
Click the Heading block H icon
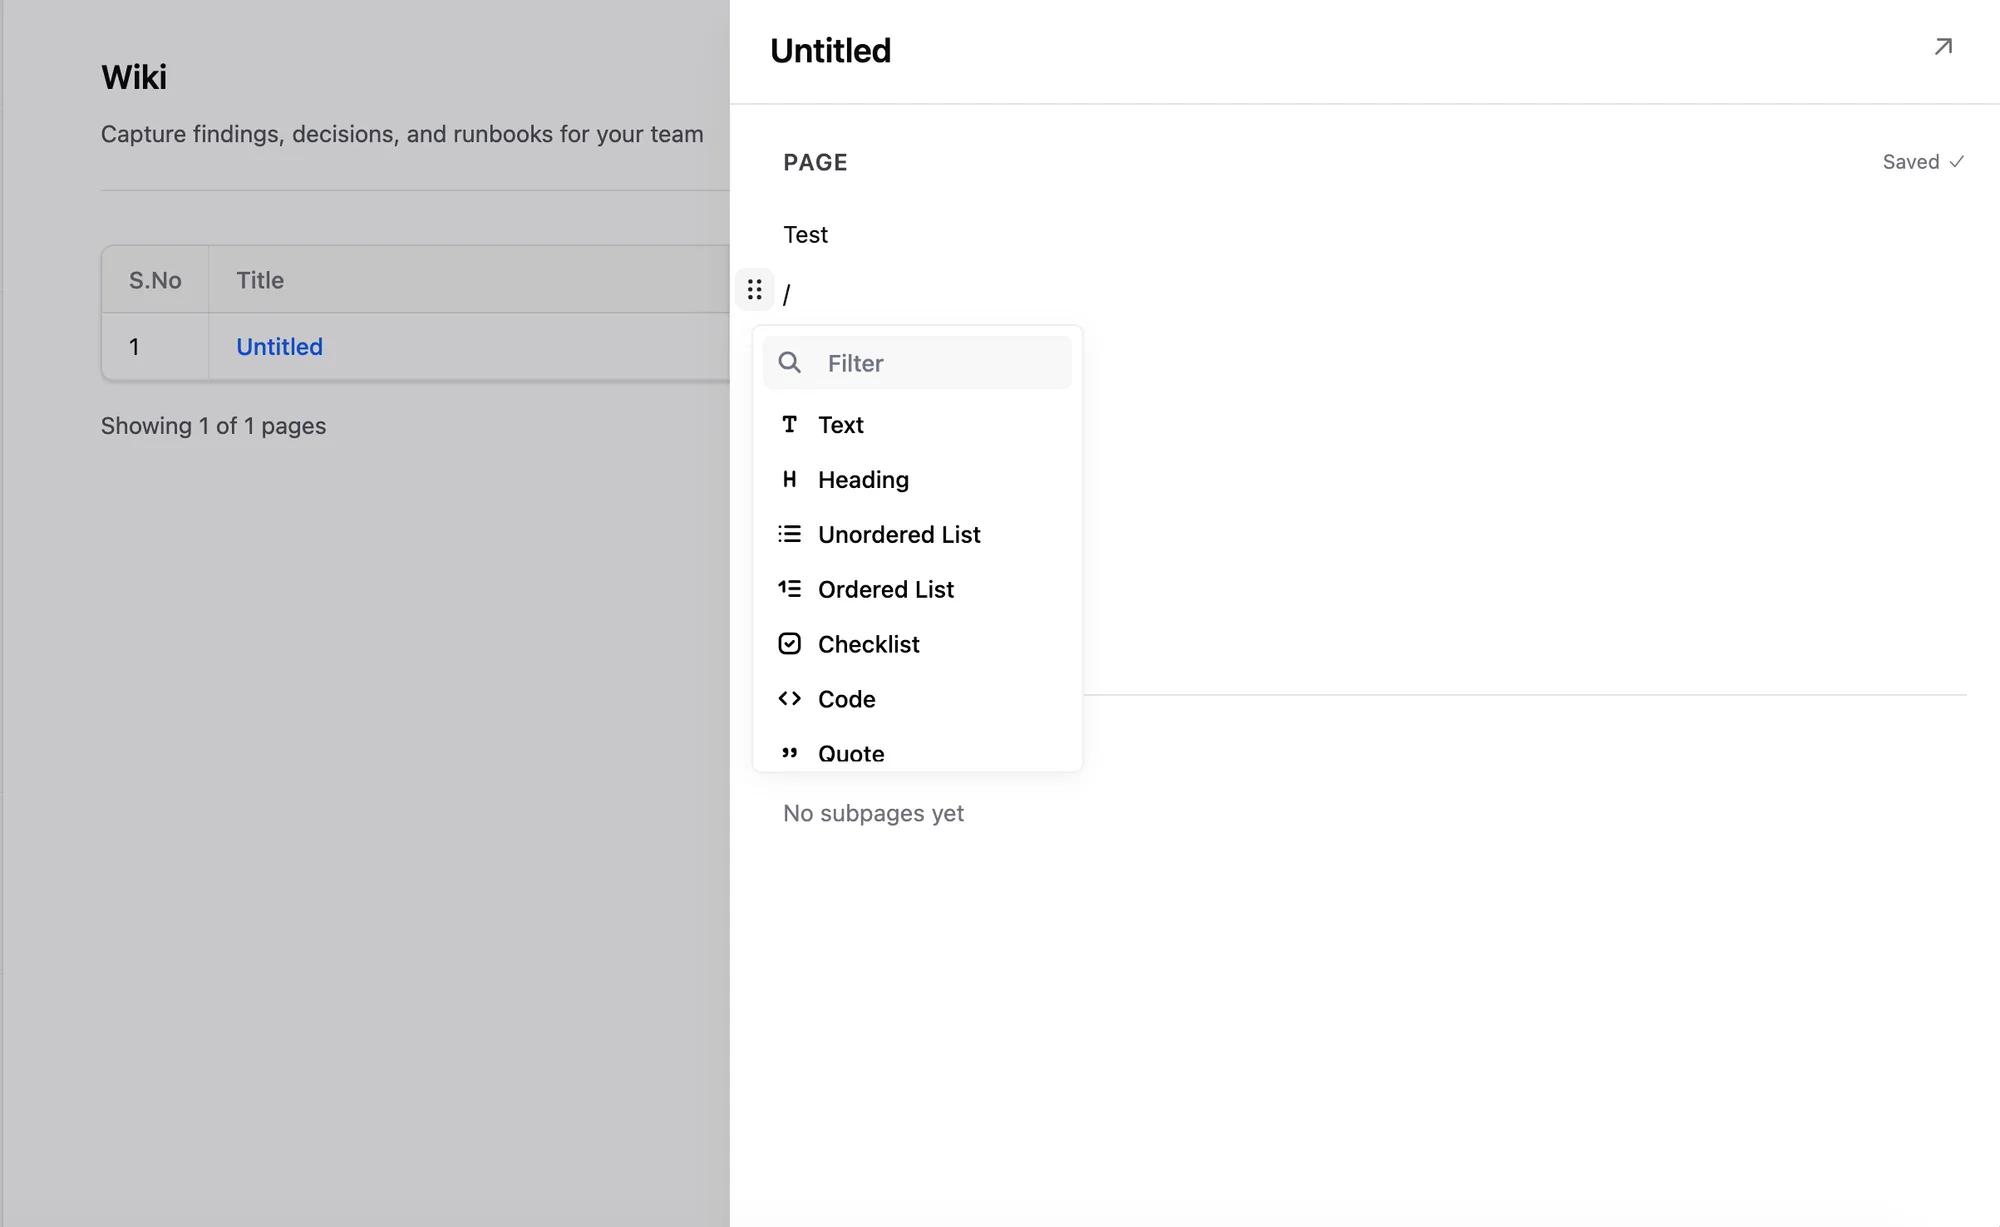pyautogui.click(x=789, y=479)
